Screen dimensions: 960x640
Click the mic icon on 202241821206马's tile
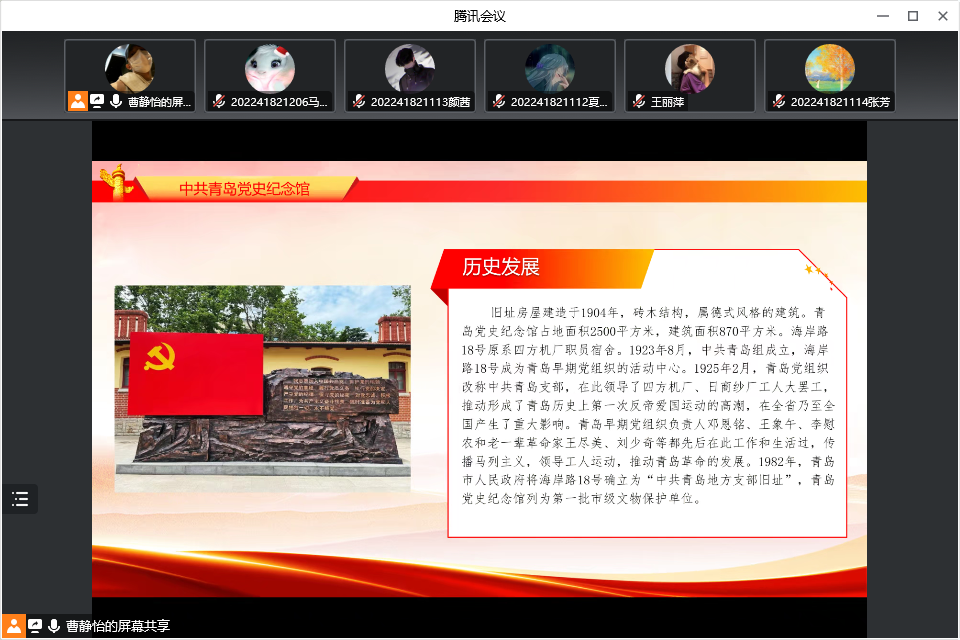tap(218, 102)
